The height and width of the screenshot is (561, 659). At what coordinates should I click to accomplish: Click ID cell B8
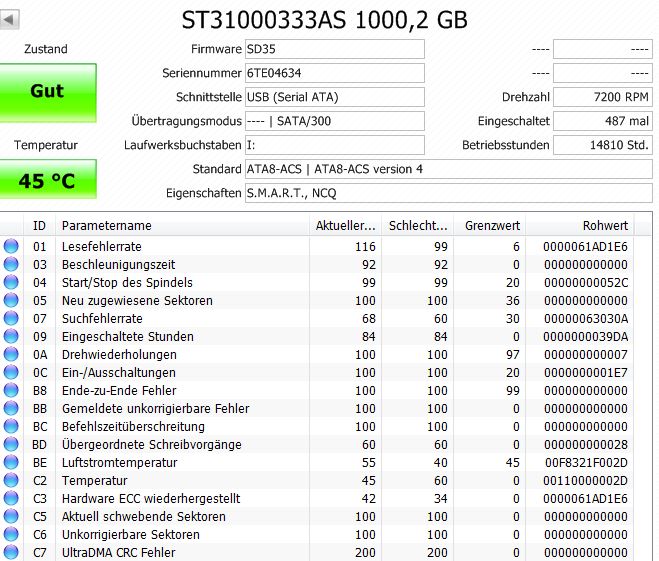[40, 390]
